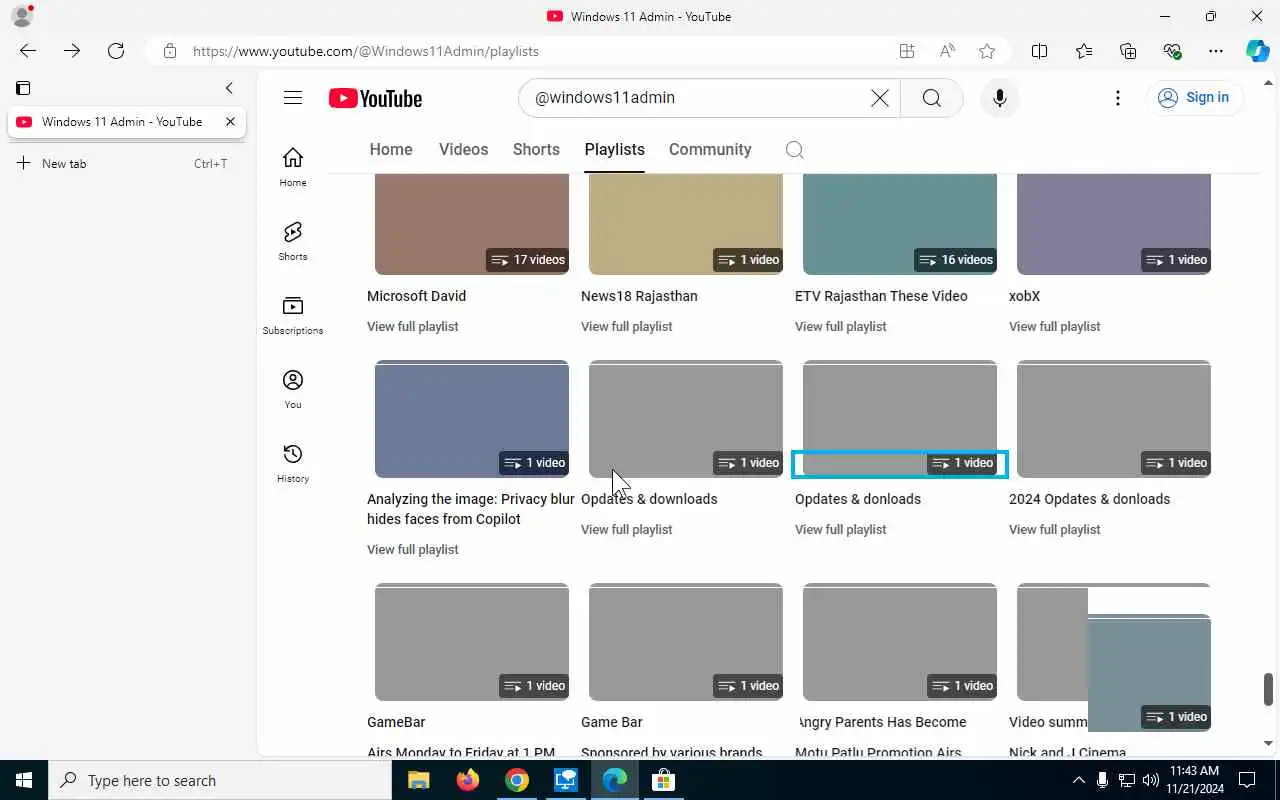Viewport: 1280px width, 800px height.
Task: Open the Opdates & downloads playlist title
Action: (x=649, y=499)
